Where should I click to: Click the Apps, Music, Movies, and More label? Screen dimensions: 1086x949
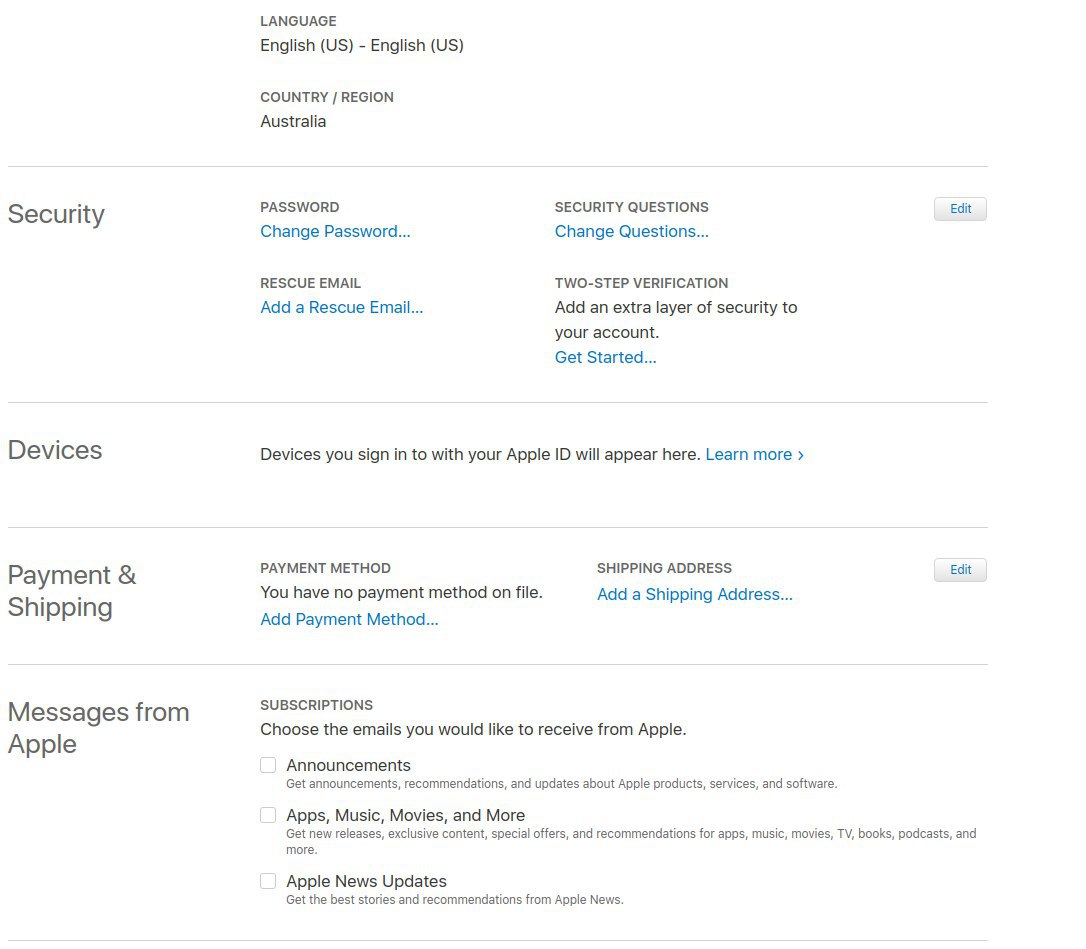(406, 815)
